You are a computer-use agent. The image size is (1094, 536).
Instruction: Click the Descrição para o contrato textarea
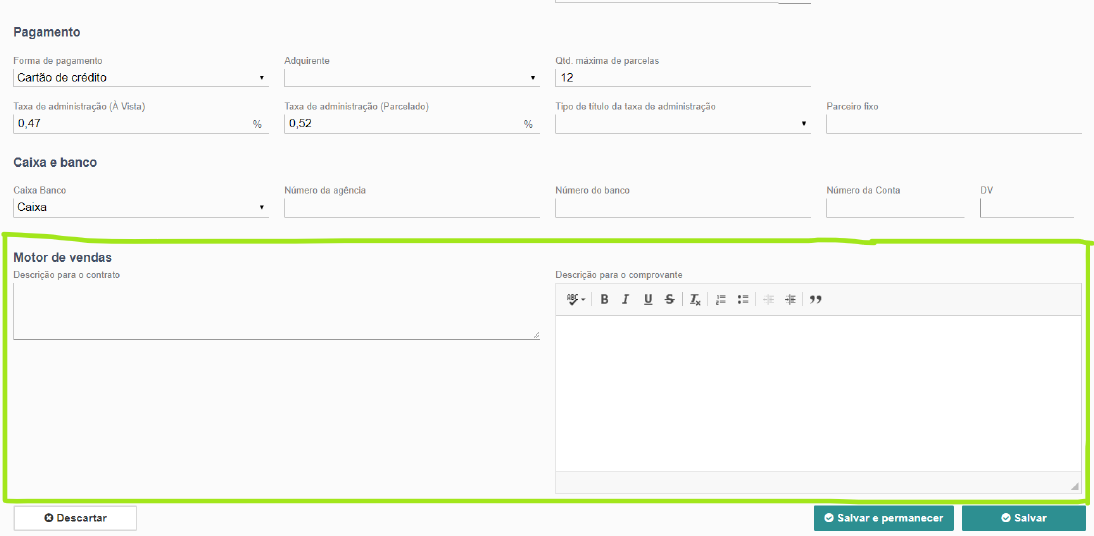click(276, 311)
